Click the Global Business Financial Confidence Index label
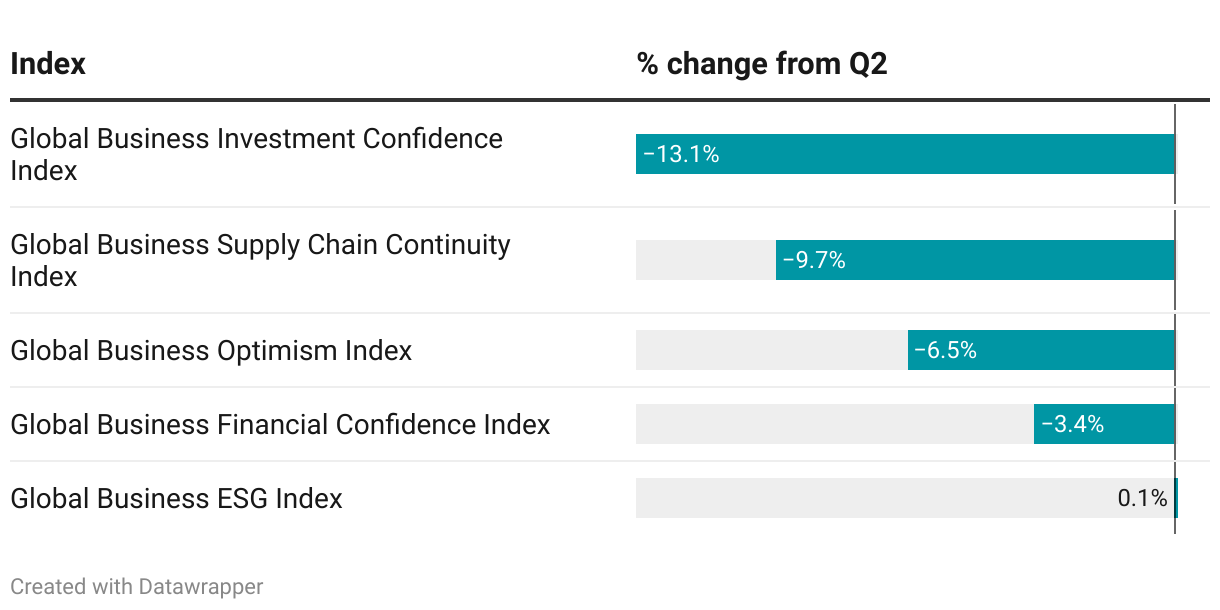This screenshot has width=1220, height=610. pyautogui.click(x=280, y=425)
